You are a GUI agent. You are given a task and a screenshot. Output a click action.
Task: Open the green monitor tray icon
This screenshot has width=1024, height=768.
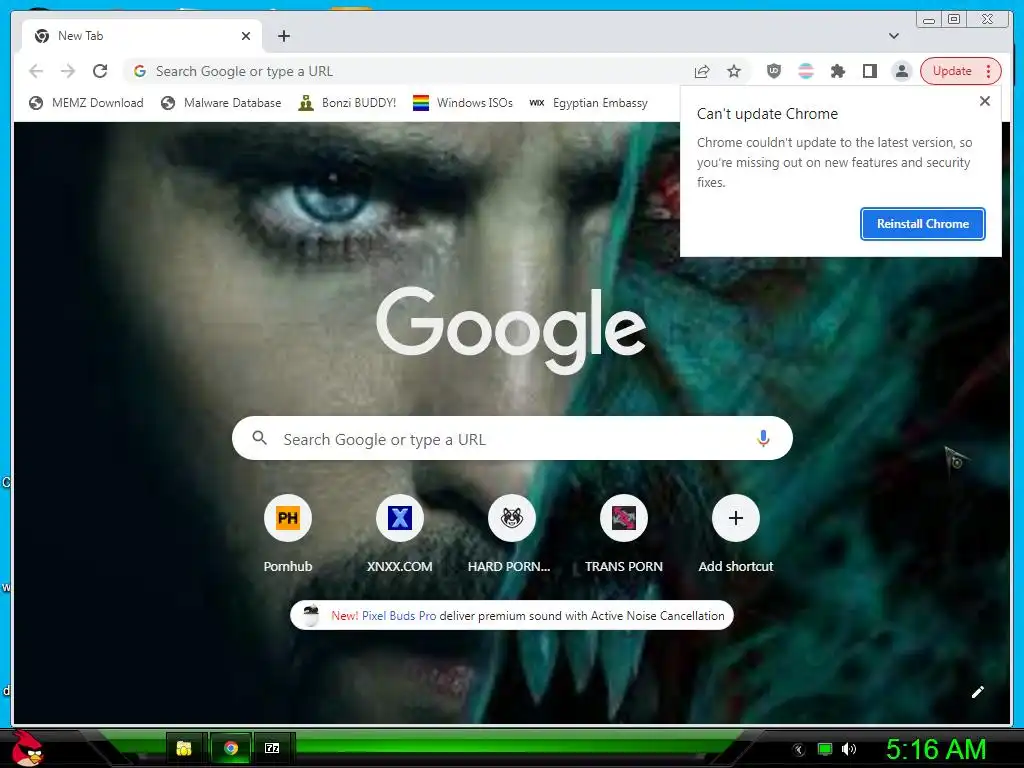tap(825, 749)
